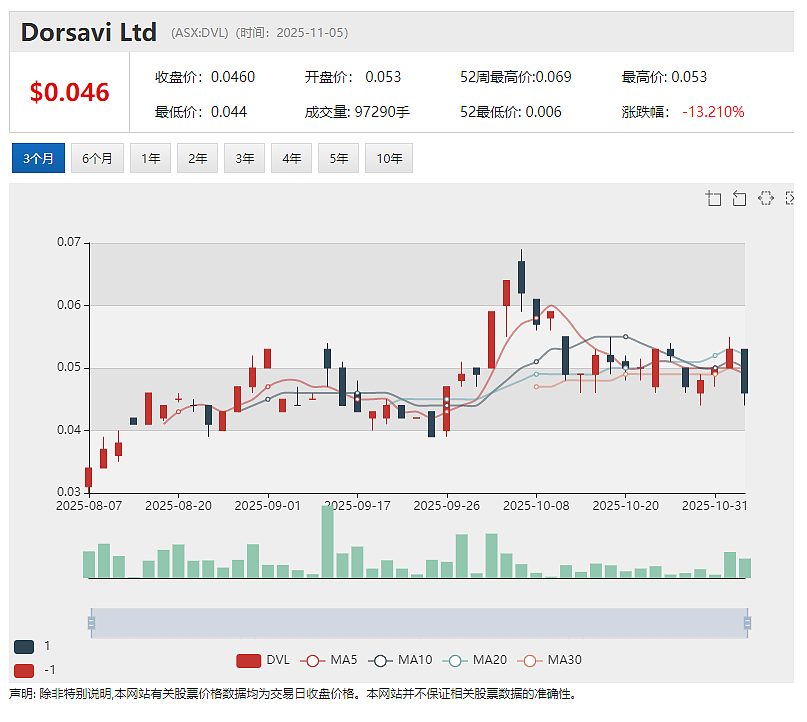The height and width of the screenshot is (722, 807).
Task: Select the 10年 time range
Action: pos(389,158)
